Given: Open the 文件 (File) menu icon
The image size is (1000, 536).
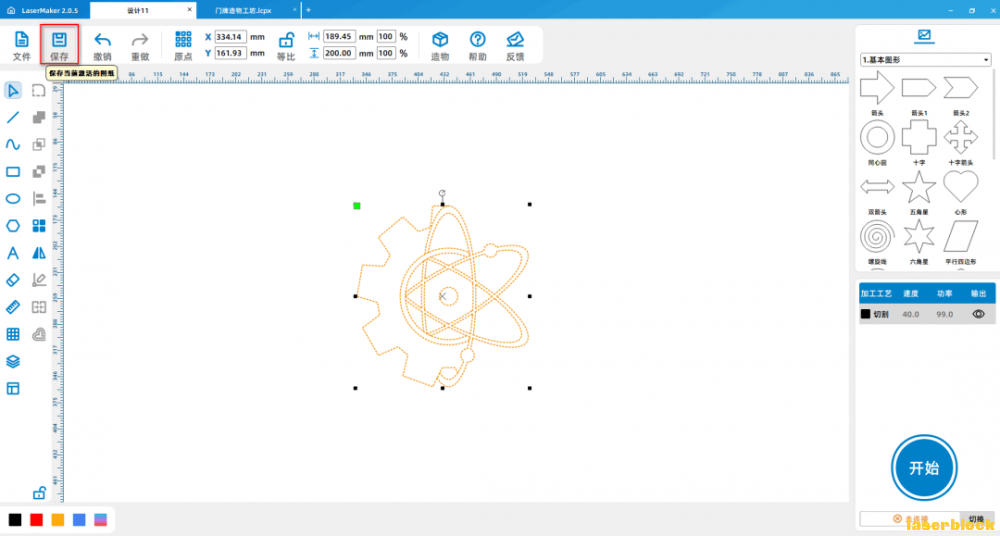Looking at the screenshot, I should pos(22,40).
